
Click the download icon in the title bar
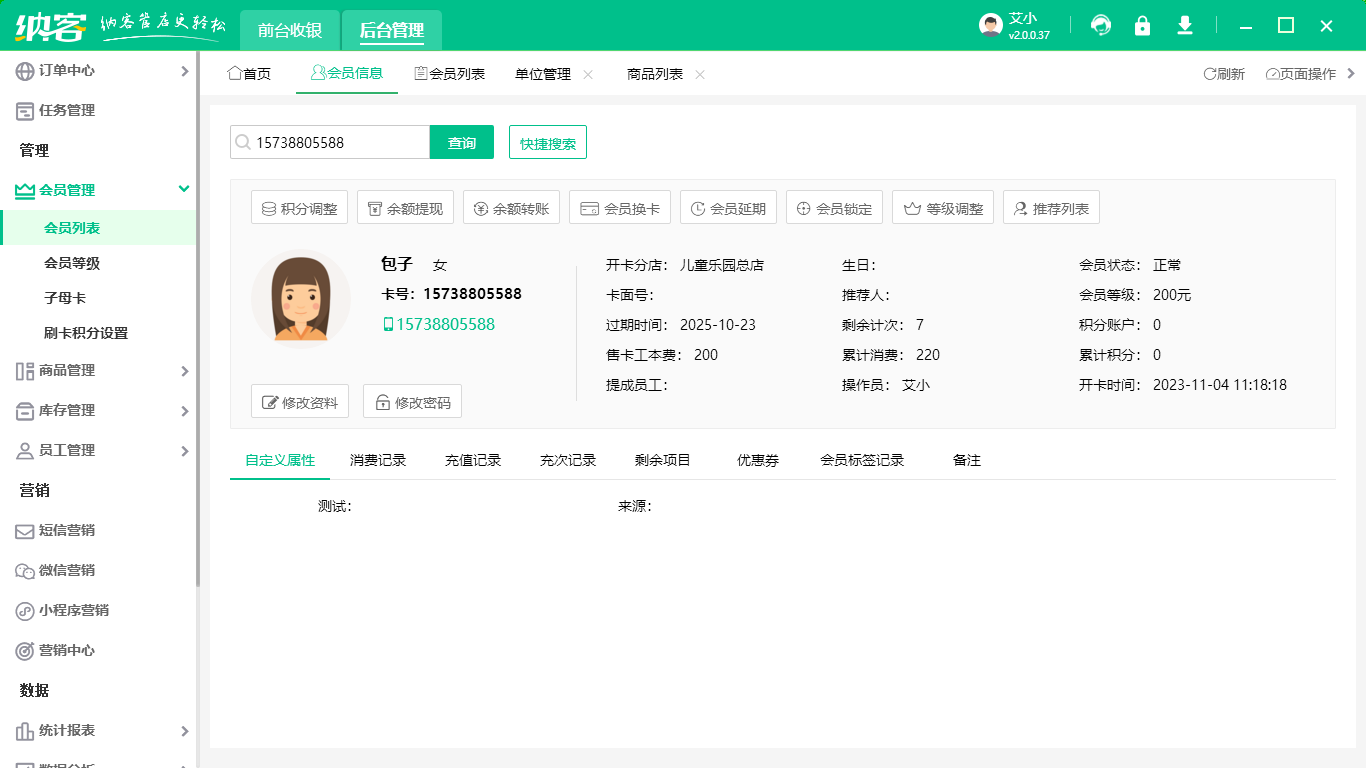click(x=1184, y=25)
